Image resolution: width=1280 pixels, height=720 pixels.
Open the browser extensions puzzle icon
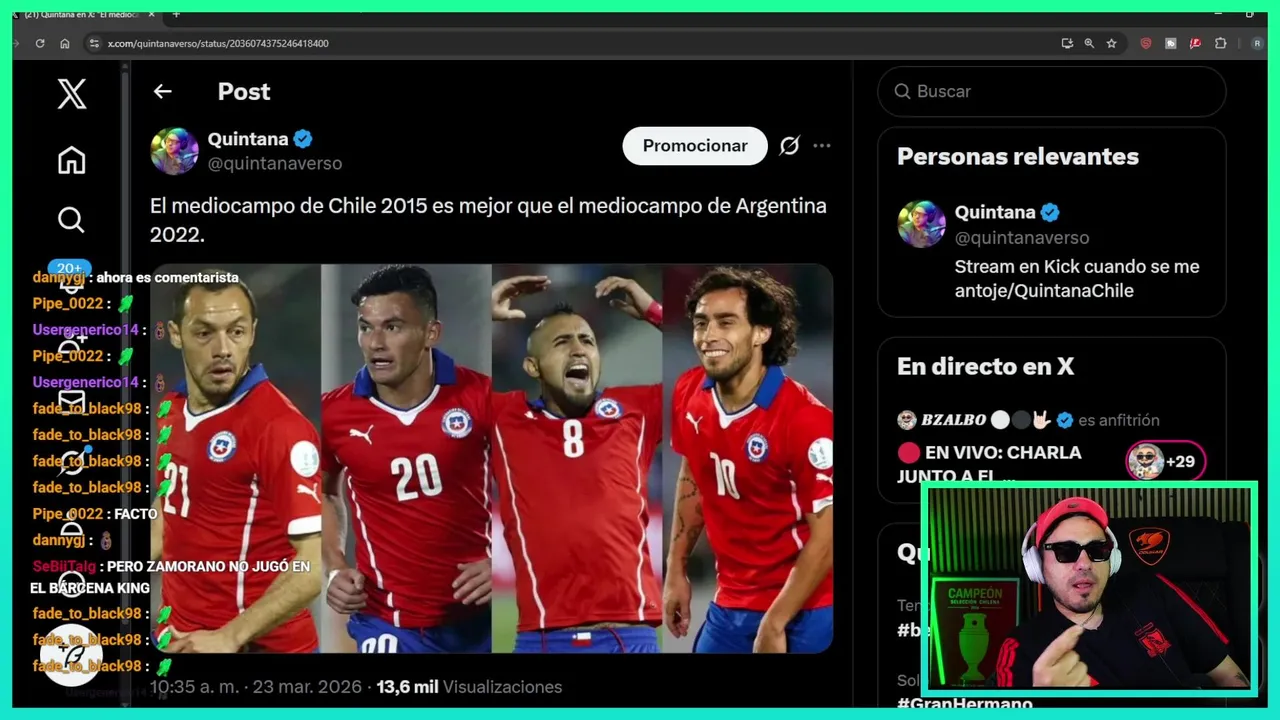1221,43
